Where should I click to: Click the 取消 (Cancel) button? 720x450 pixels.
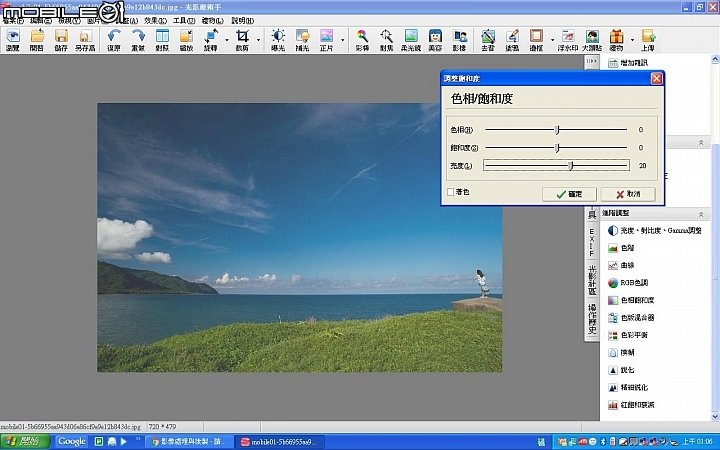pyautogui.click(x=628, y=193)
